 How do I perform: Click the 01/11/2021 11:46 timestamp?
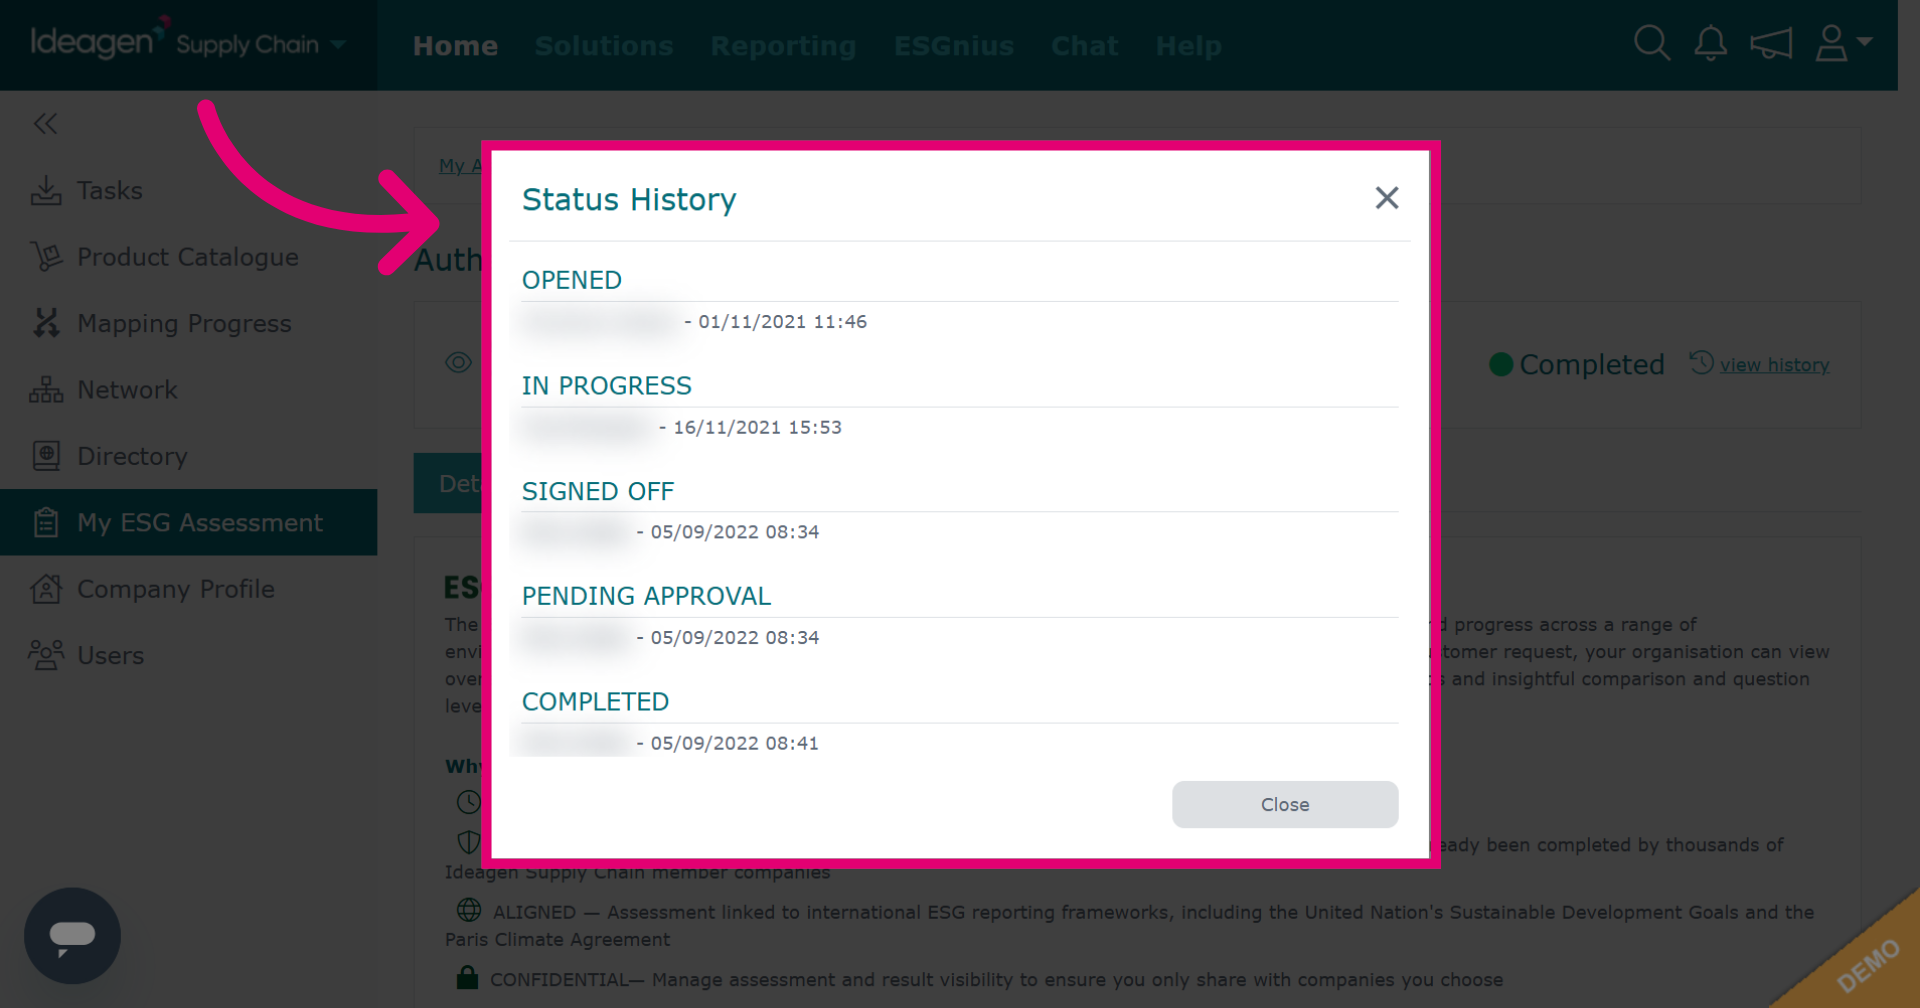[782, 322]
